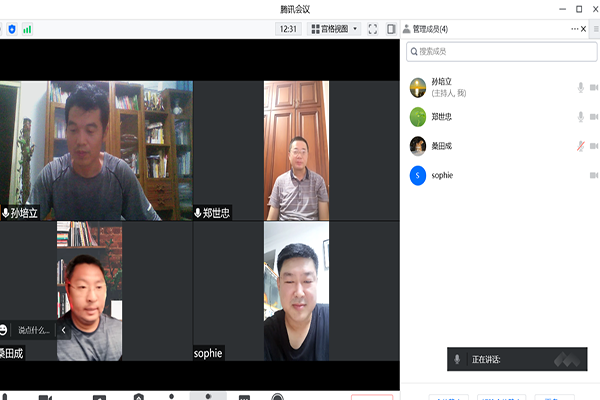Open the more options ellipsis in members panel
The image size is (600, 400).
(x=575, y=29)
